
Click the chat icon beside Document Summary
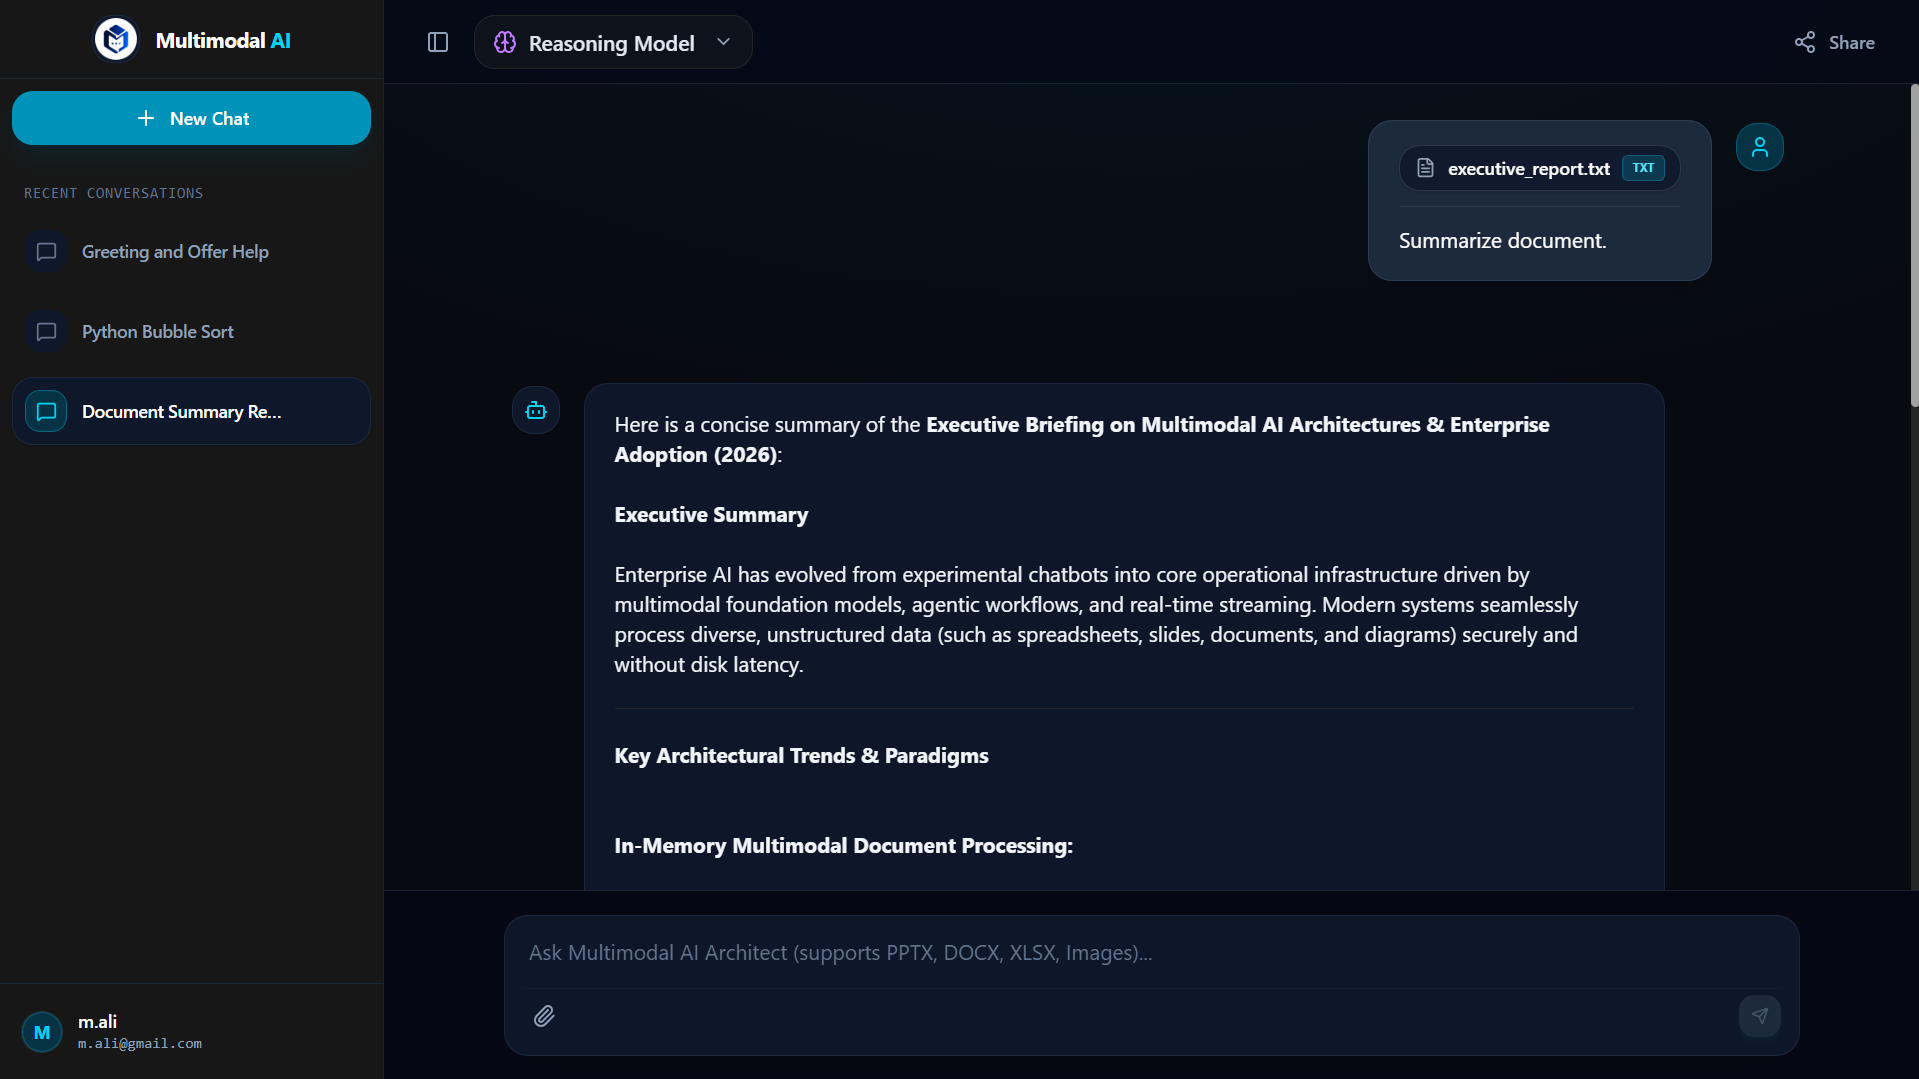pos(46,411)
